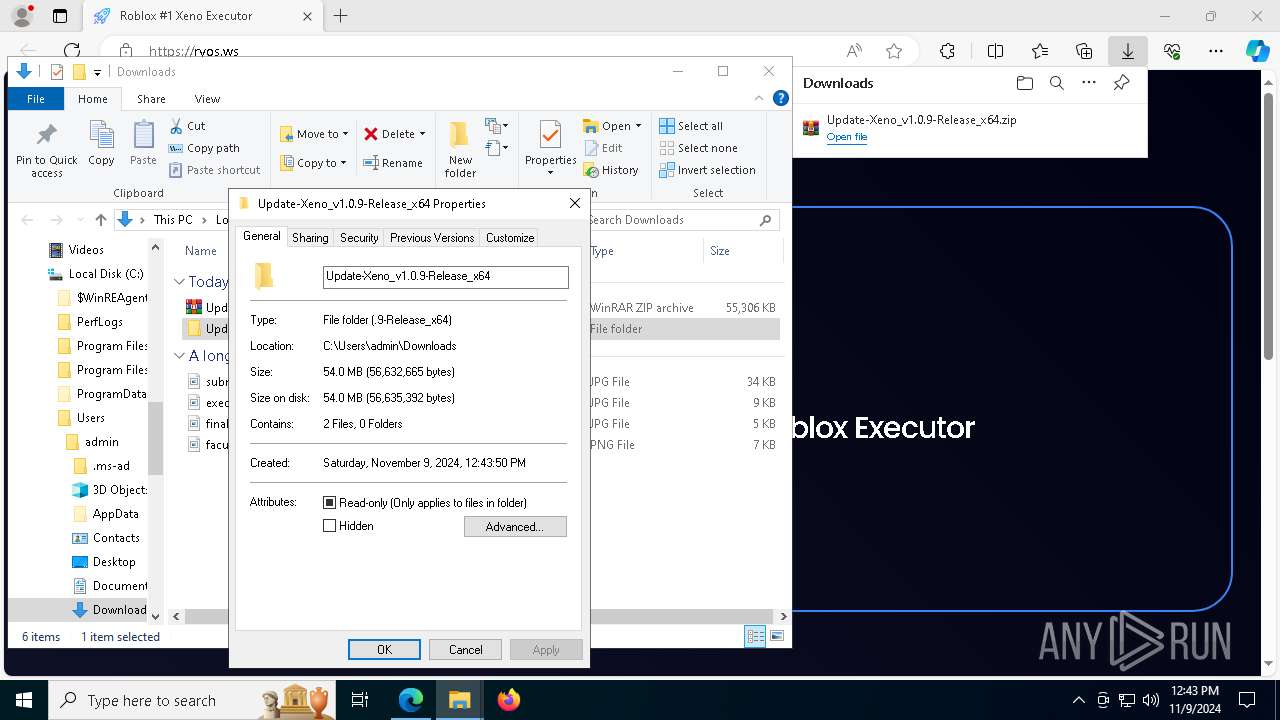The height and width of the screenshot is (720, 1280).
Task: Open Microsoft Edge taskbar icon
Action: tap(411, 700)
